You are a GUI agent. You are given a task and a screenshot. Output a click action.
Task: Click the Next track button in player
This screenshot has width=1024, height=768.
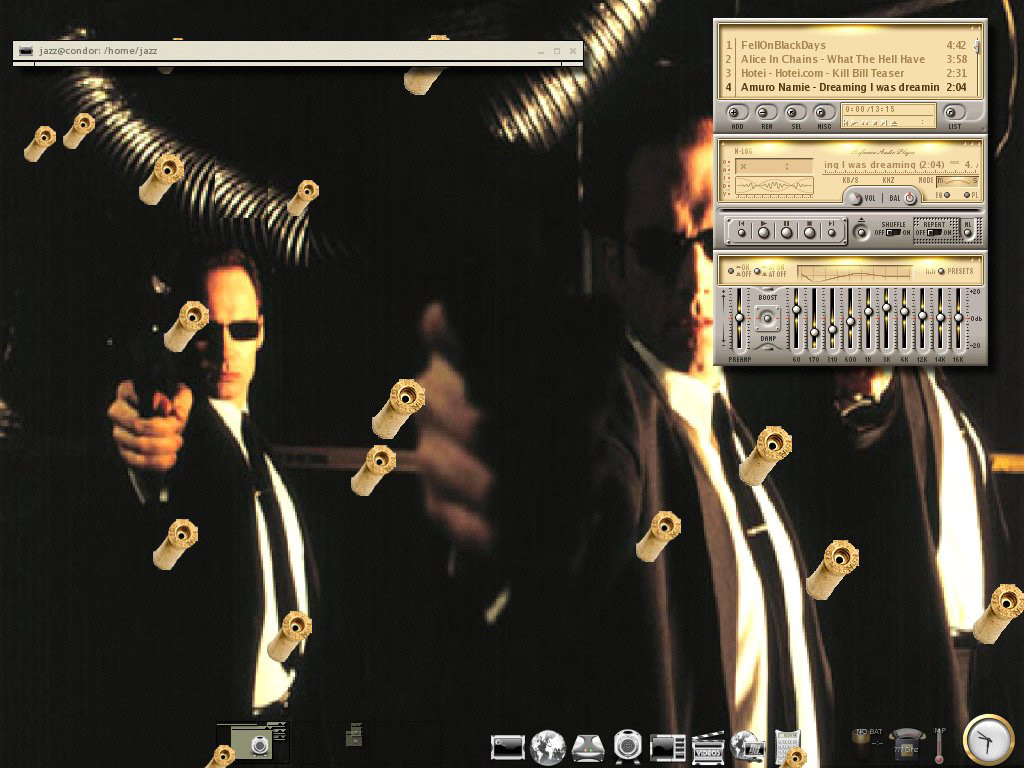831,231
